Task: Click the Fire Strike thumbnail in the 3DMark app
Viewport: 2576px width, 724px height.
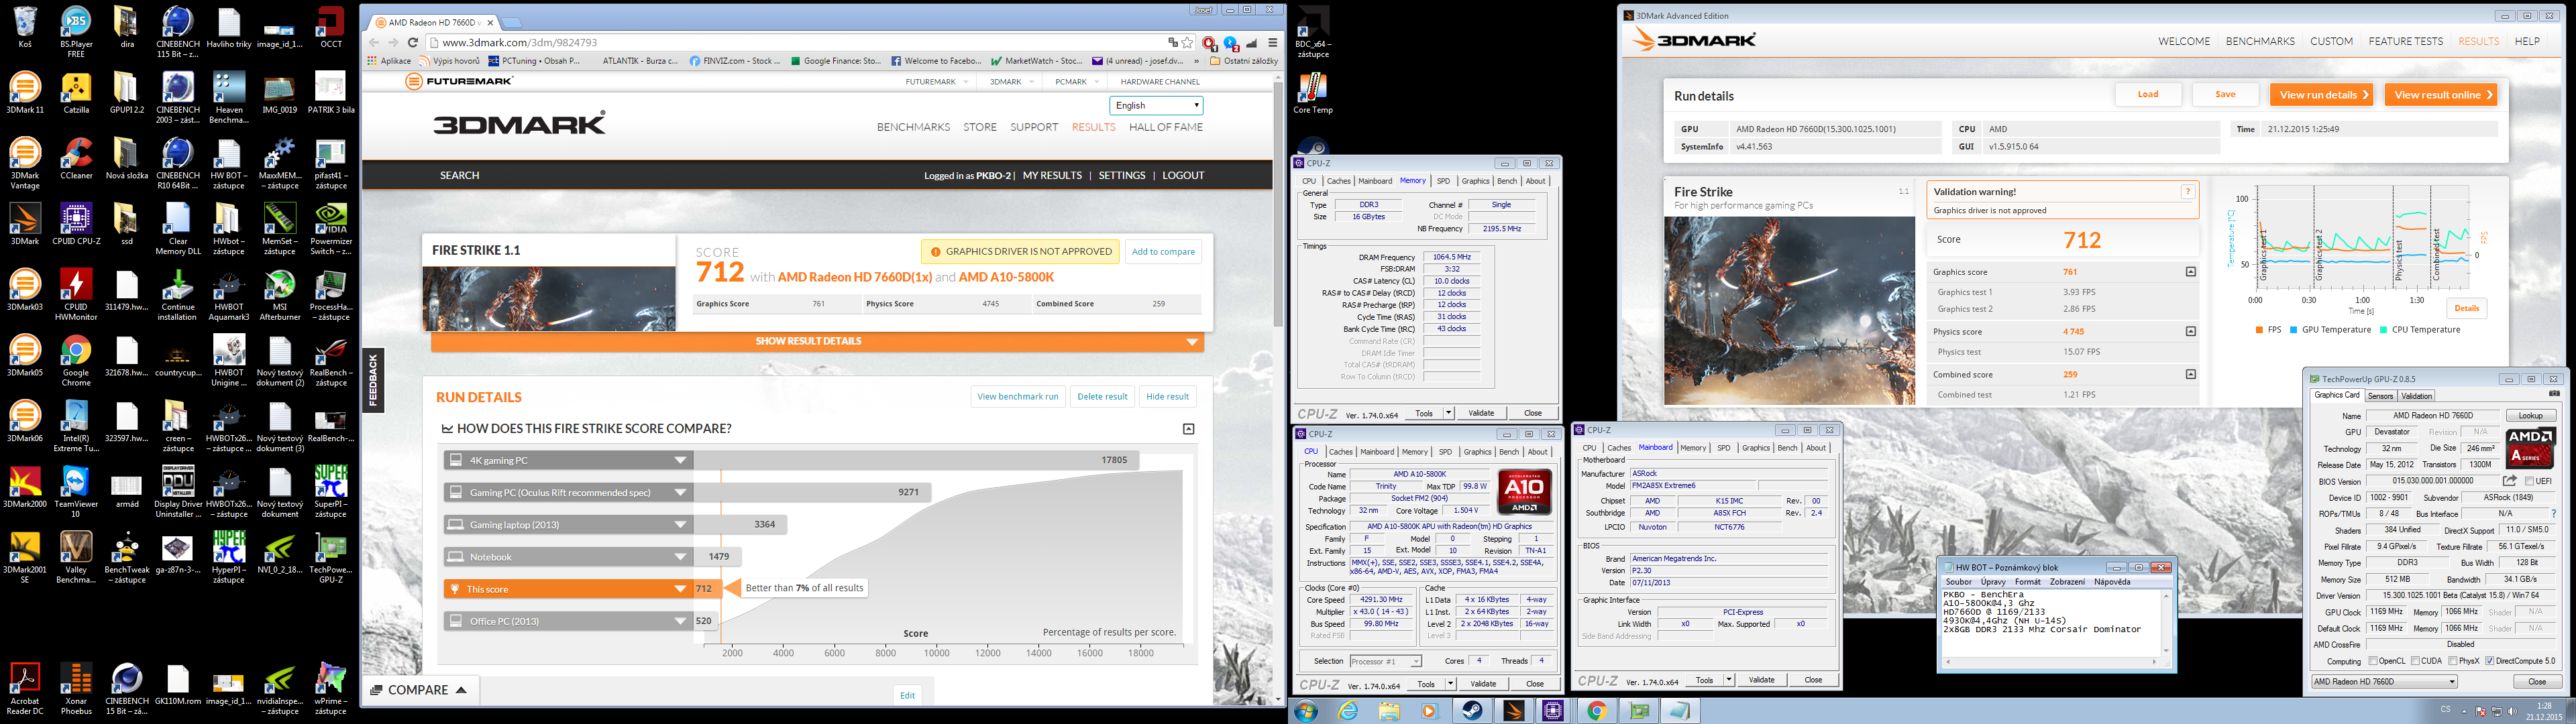Action: [1789, 311]
